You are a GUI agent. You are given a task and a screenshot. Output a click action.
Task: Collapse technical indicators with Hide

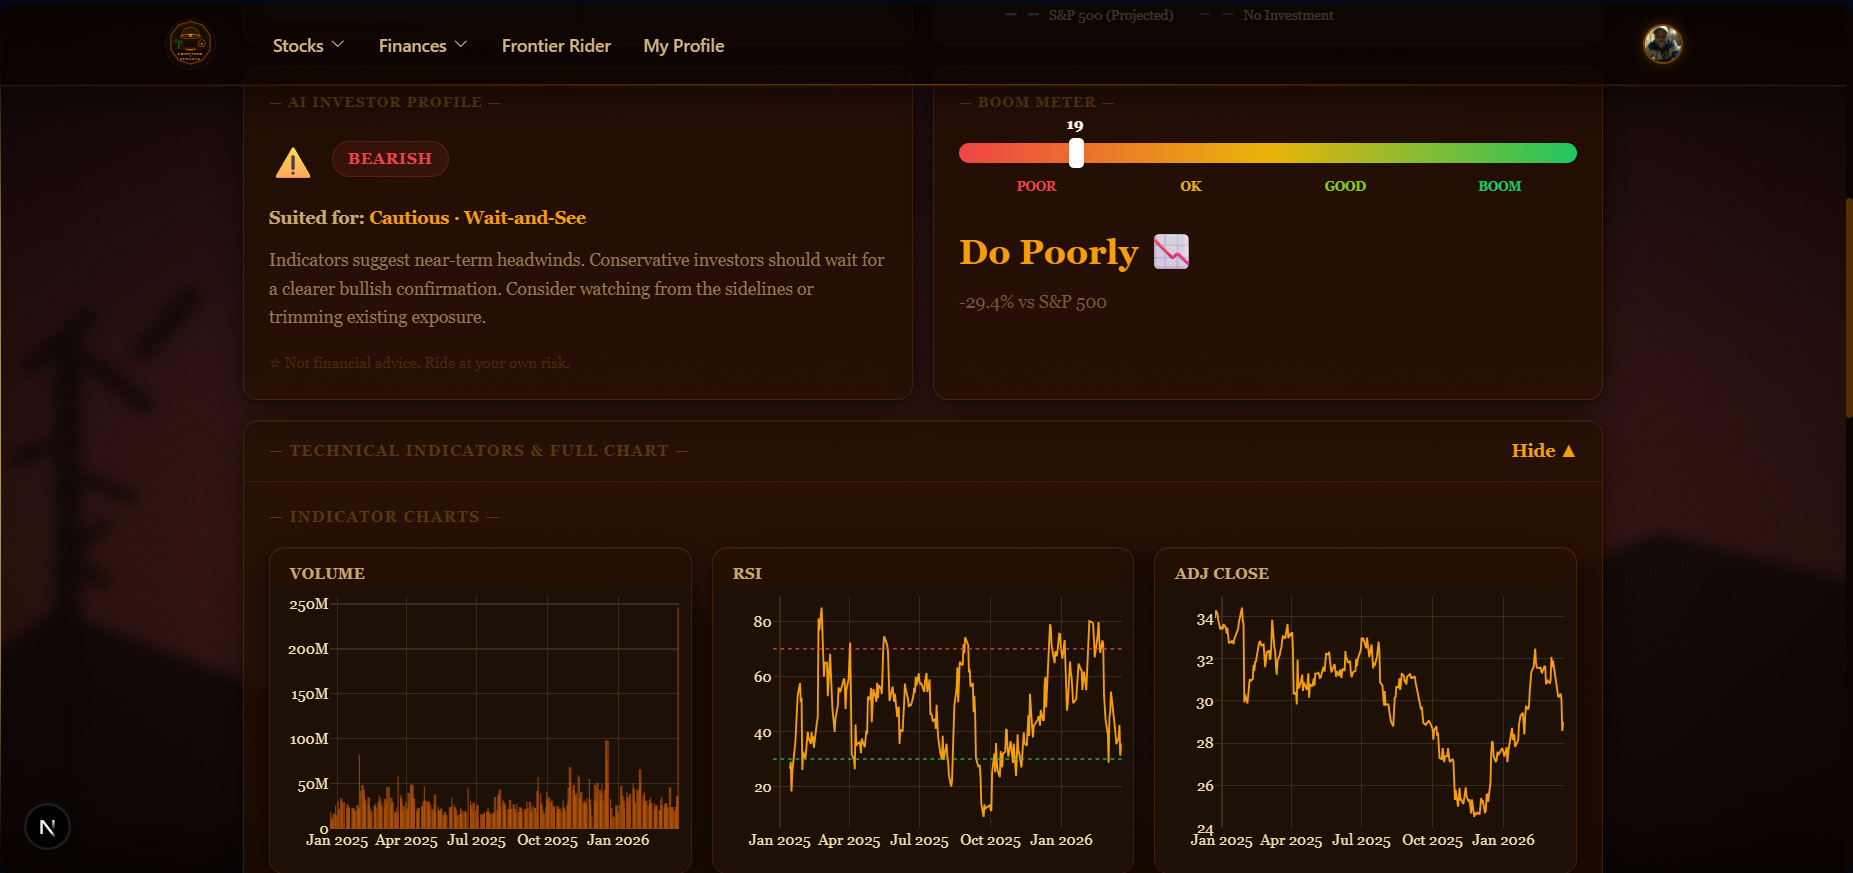[x=1543, y=451]
